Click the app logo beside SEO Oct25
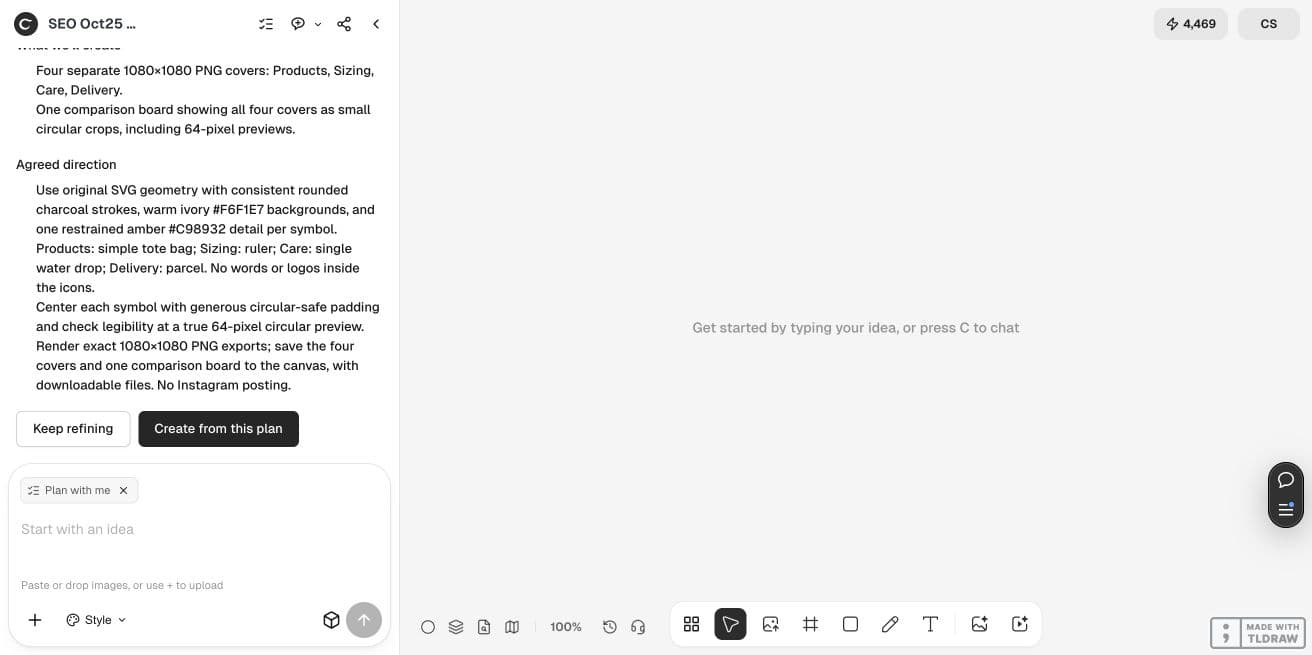1312x655 pixels. (x=26, y=24)
